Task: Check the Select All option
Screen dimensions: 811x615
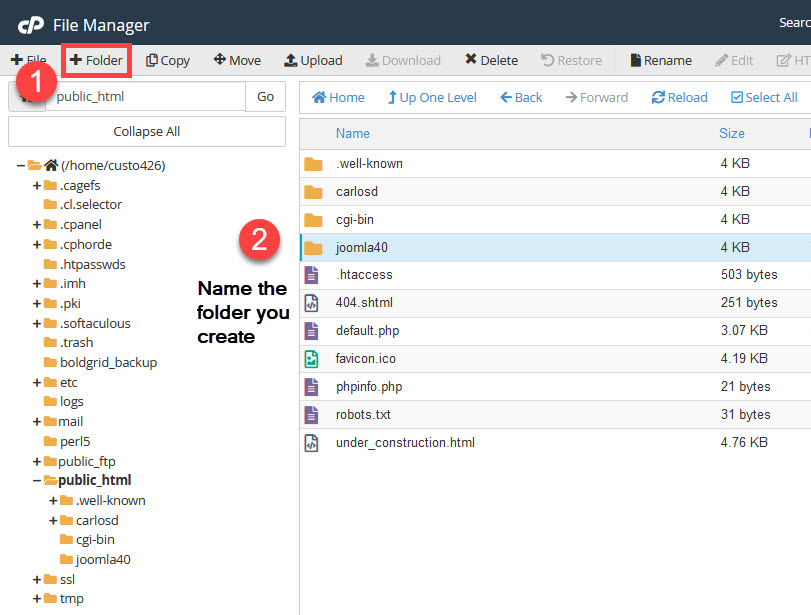Action: [x=764, y=97]
